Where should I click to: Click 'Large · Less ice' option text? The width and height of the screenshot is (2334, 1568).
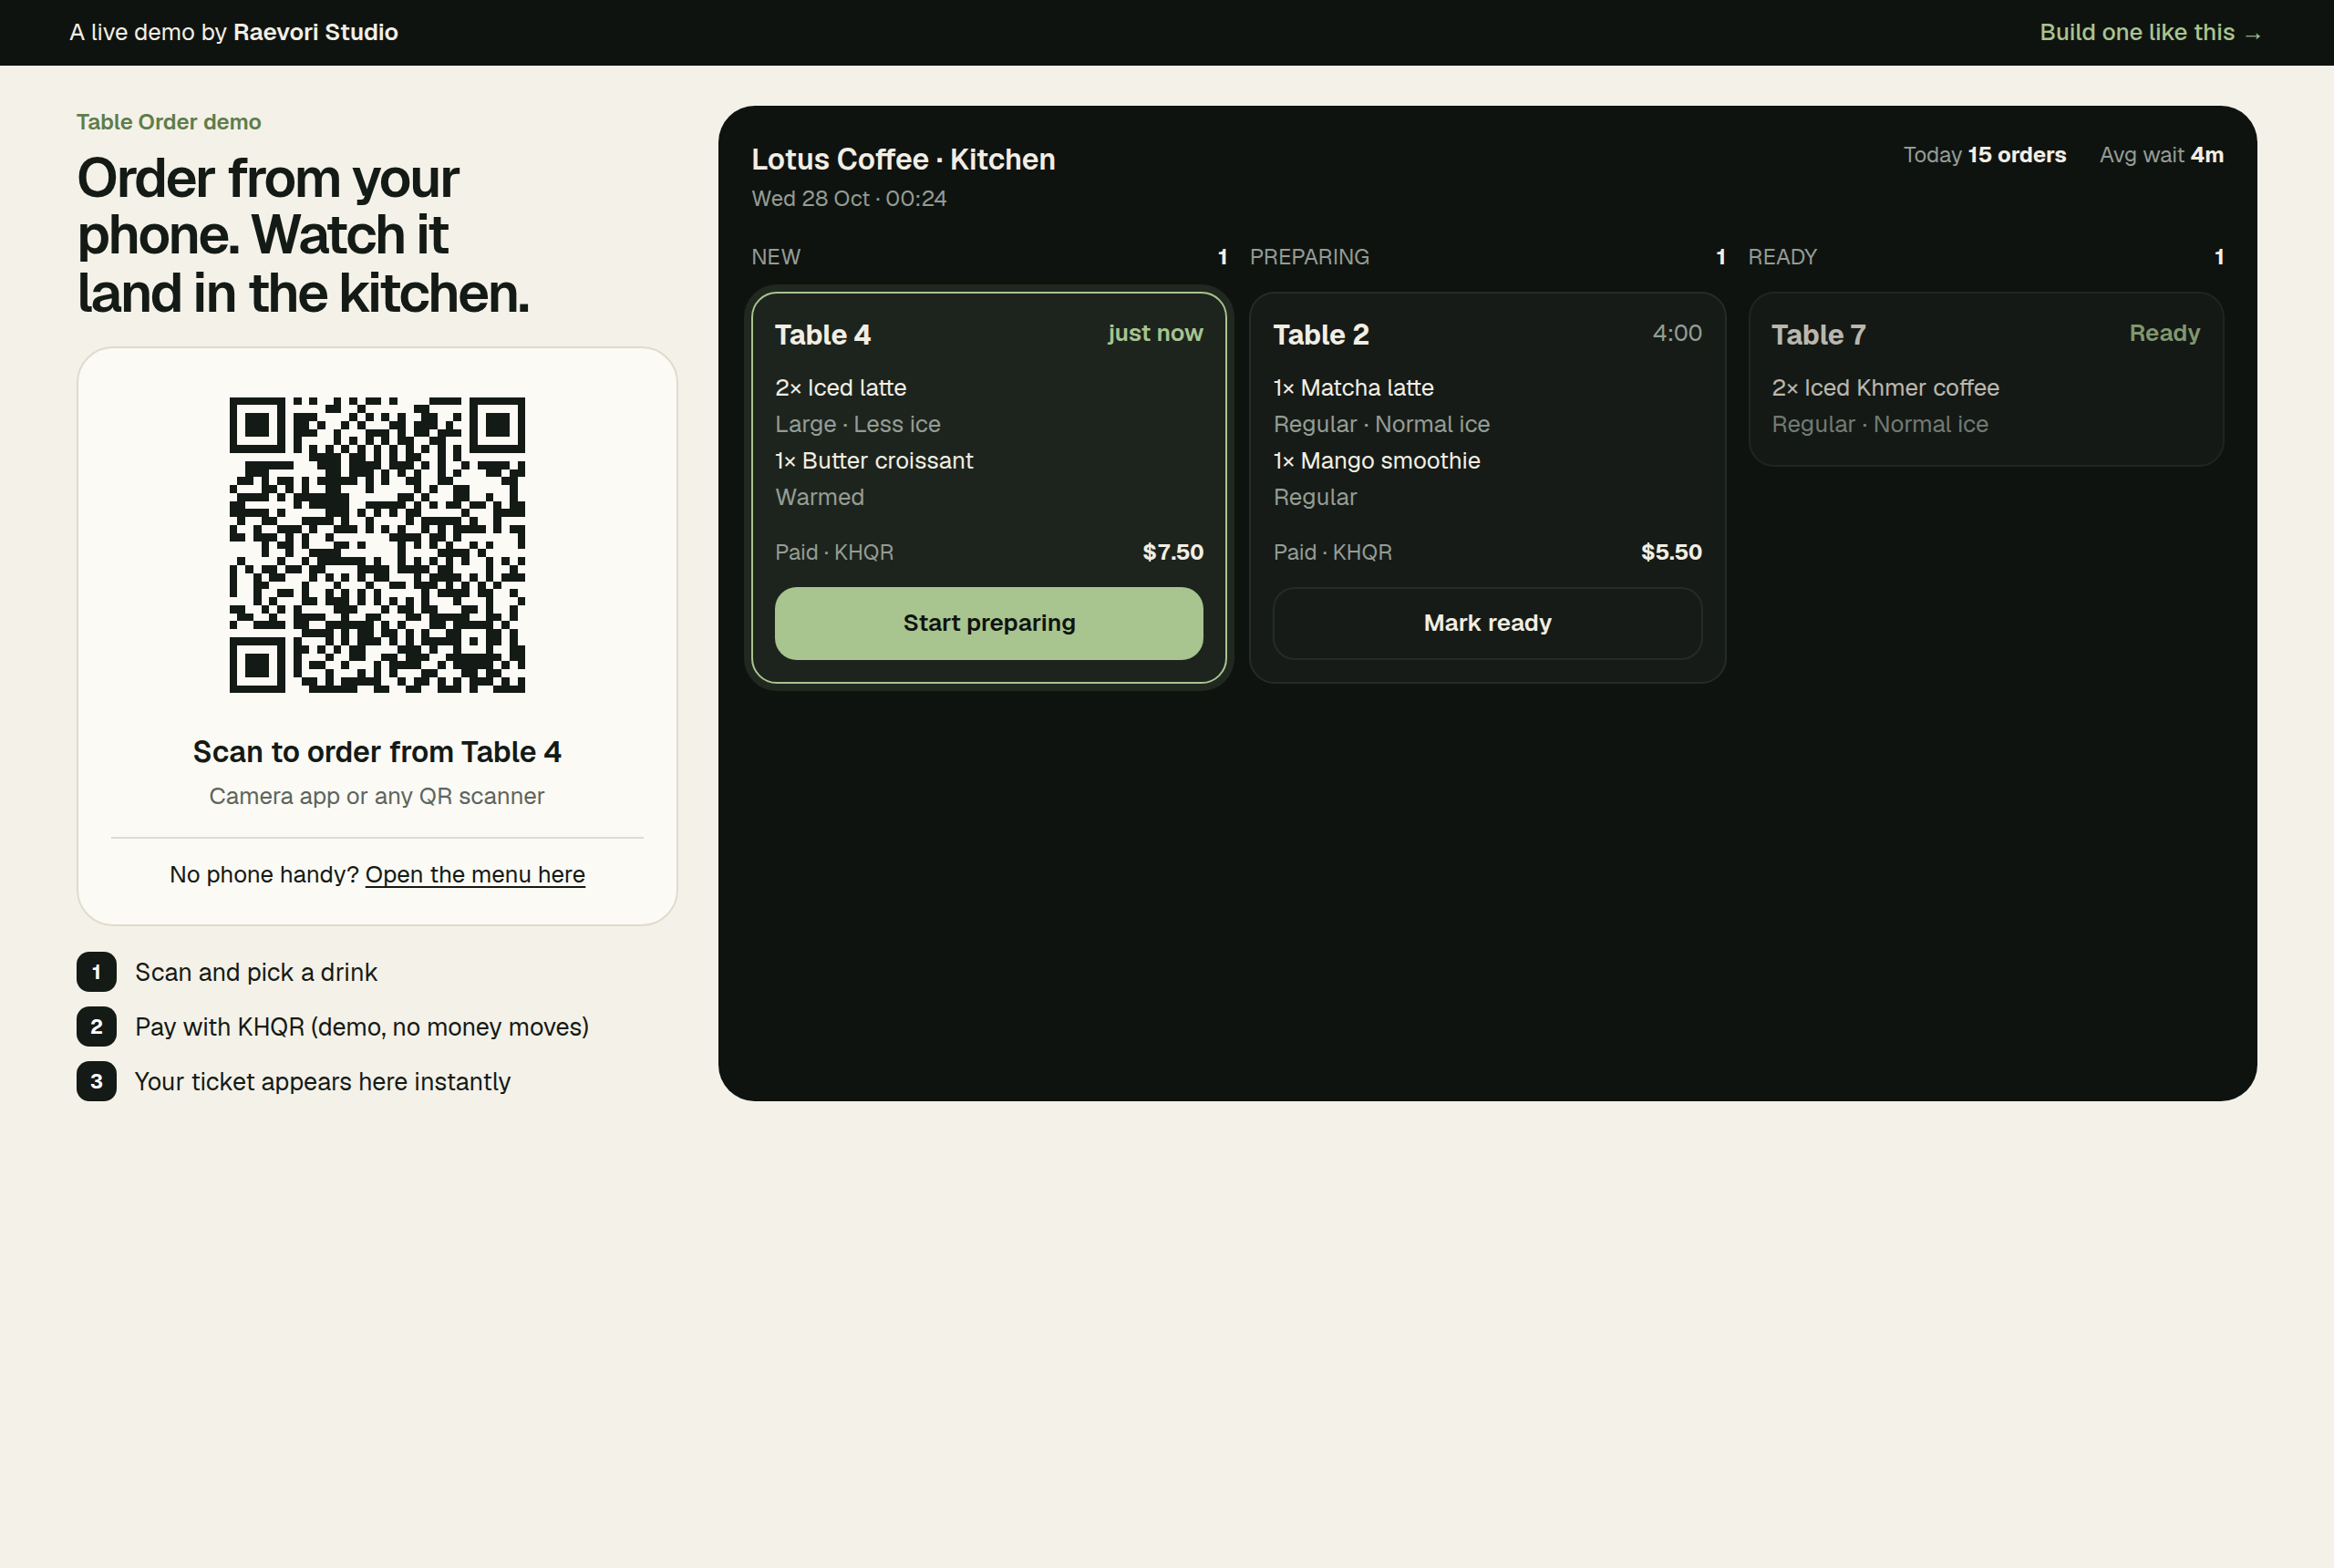tap(858, 424)
